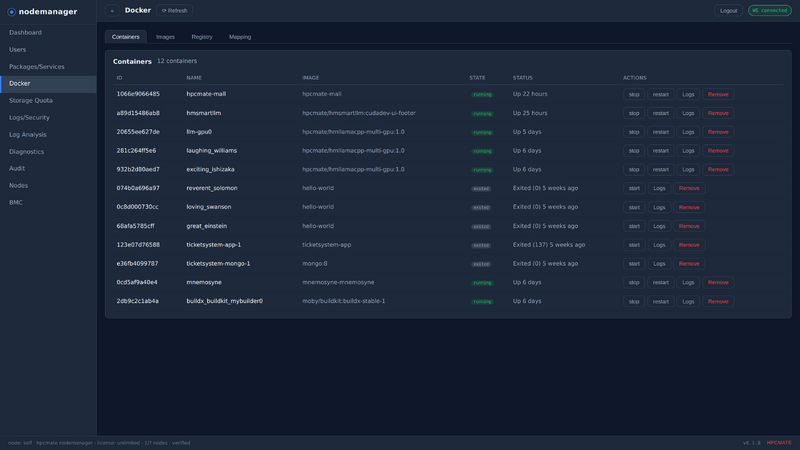Switch to the Mapping tab
The width and height of the screenshot is (800, 450).
[x=240, y=37]
